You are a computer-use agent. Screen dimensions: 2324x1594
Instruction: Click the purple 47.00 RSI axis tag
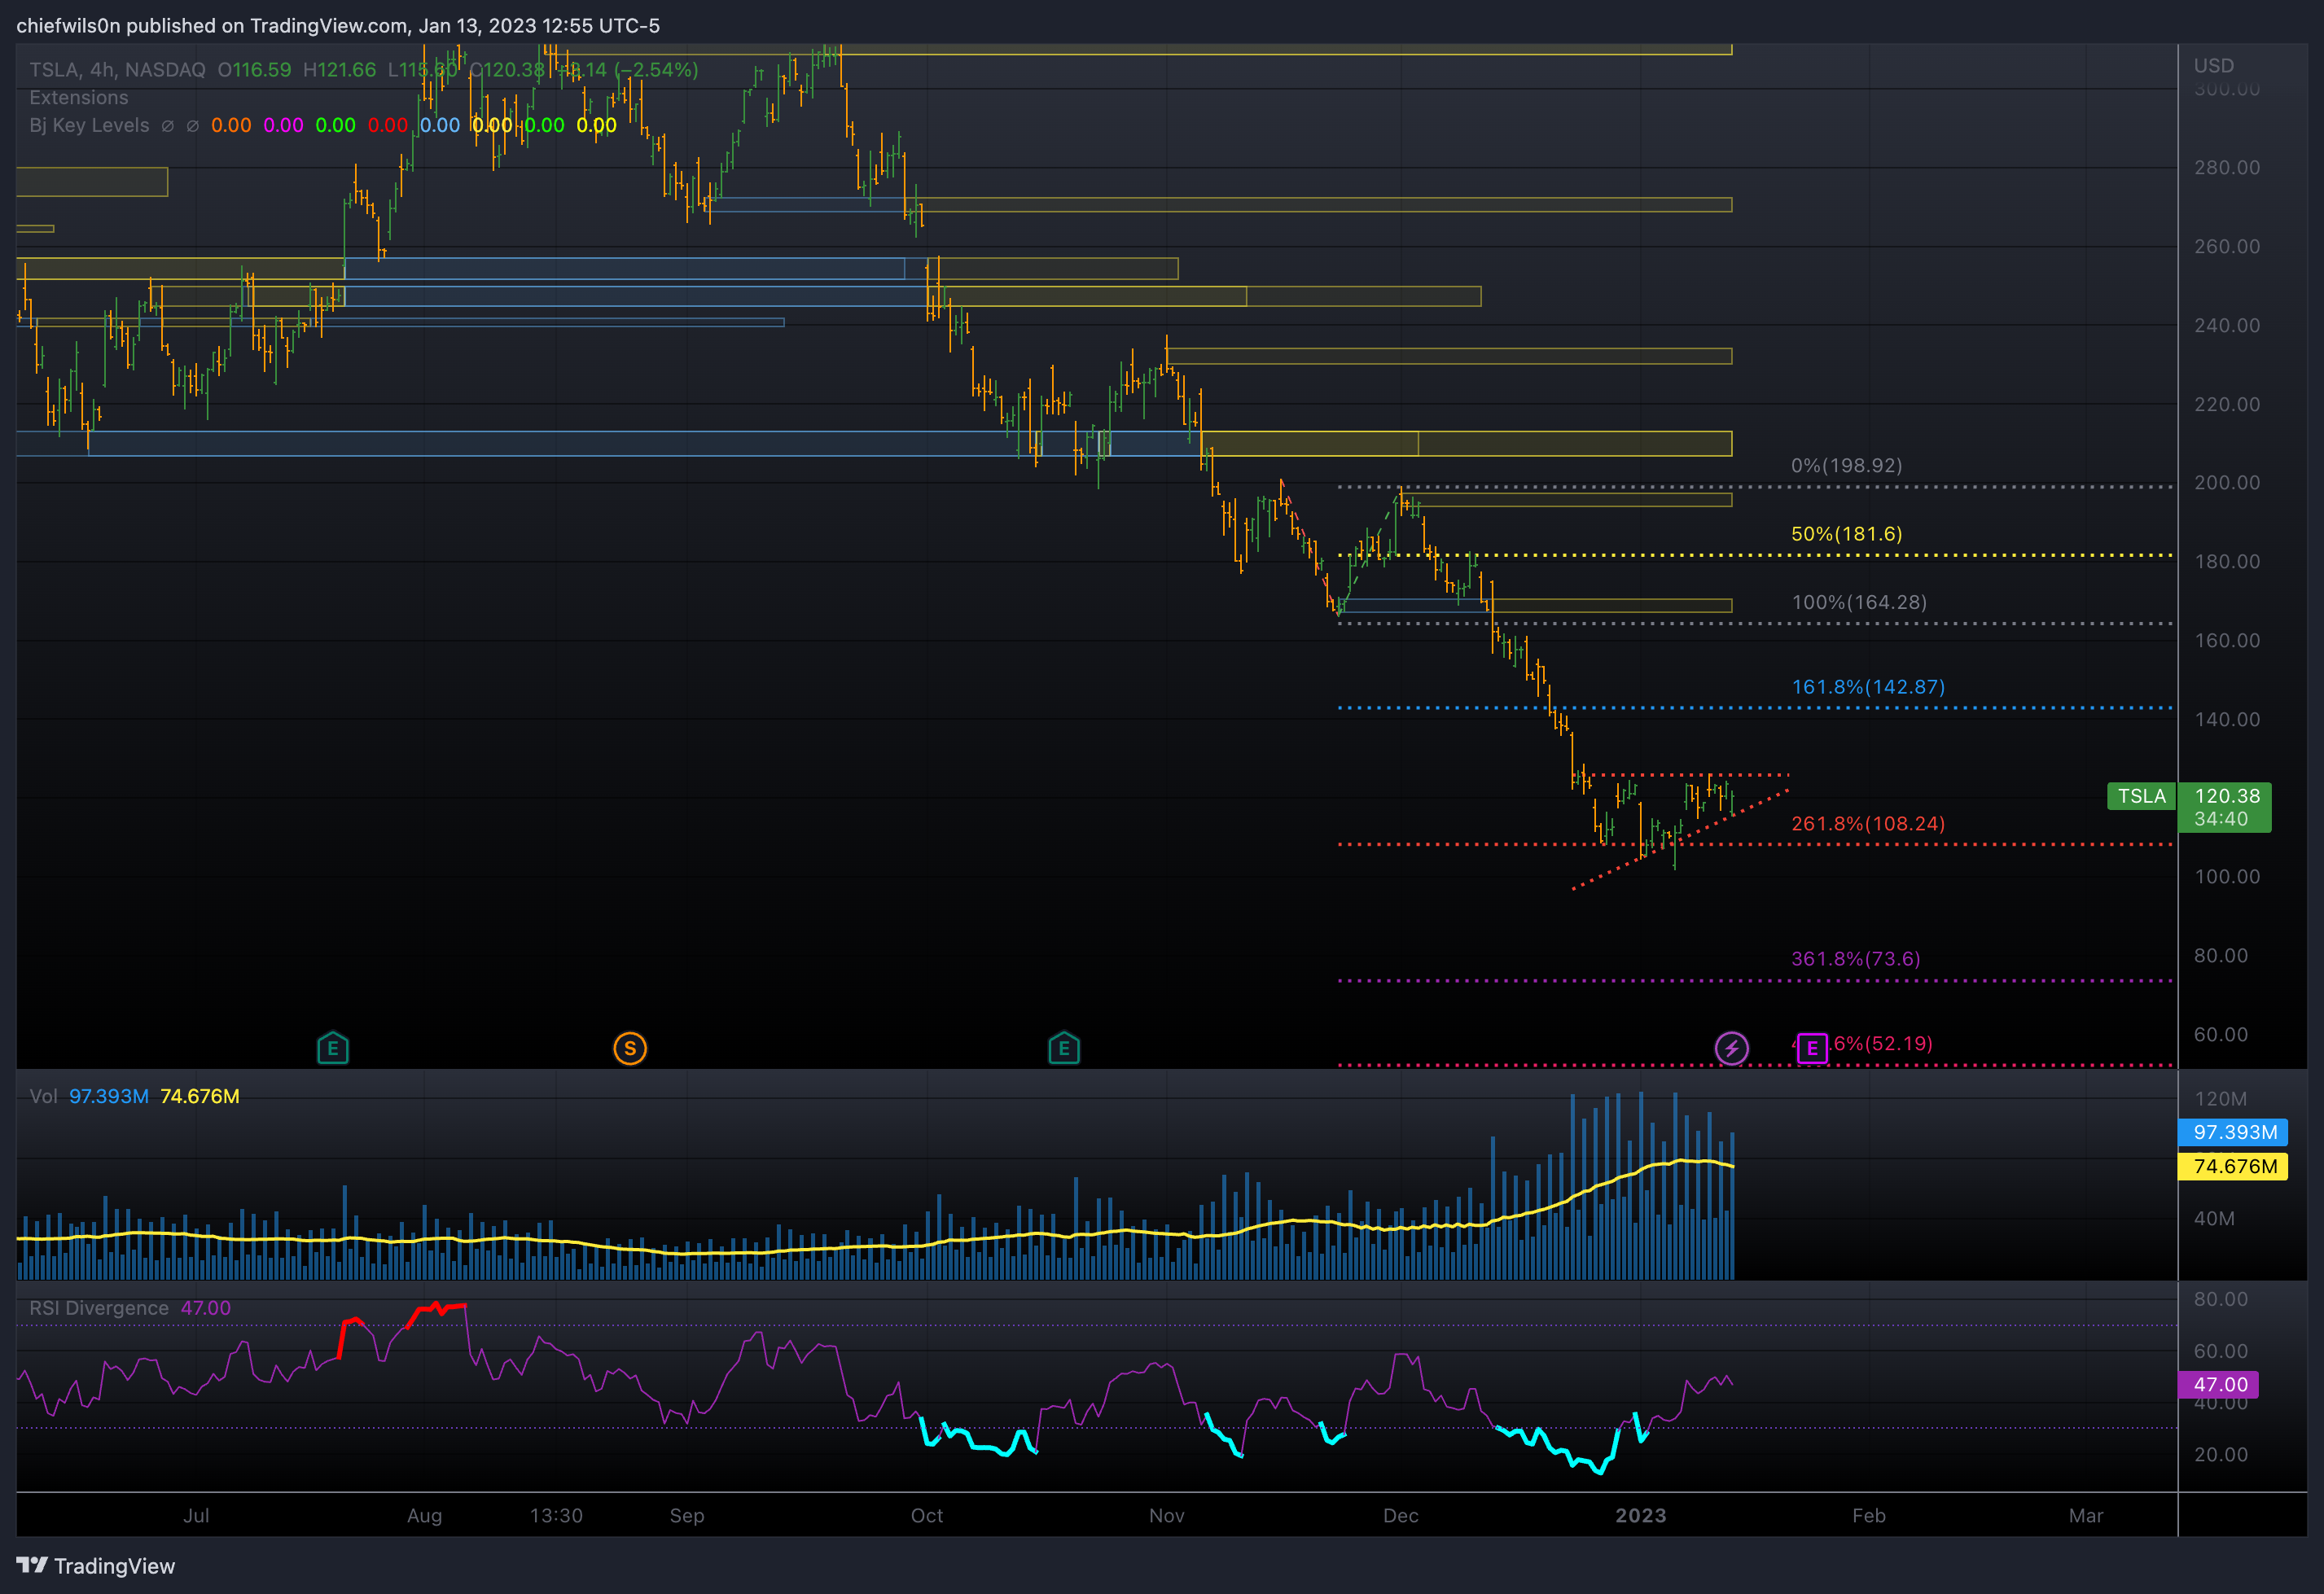tap(2219, 1384)
